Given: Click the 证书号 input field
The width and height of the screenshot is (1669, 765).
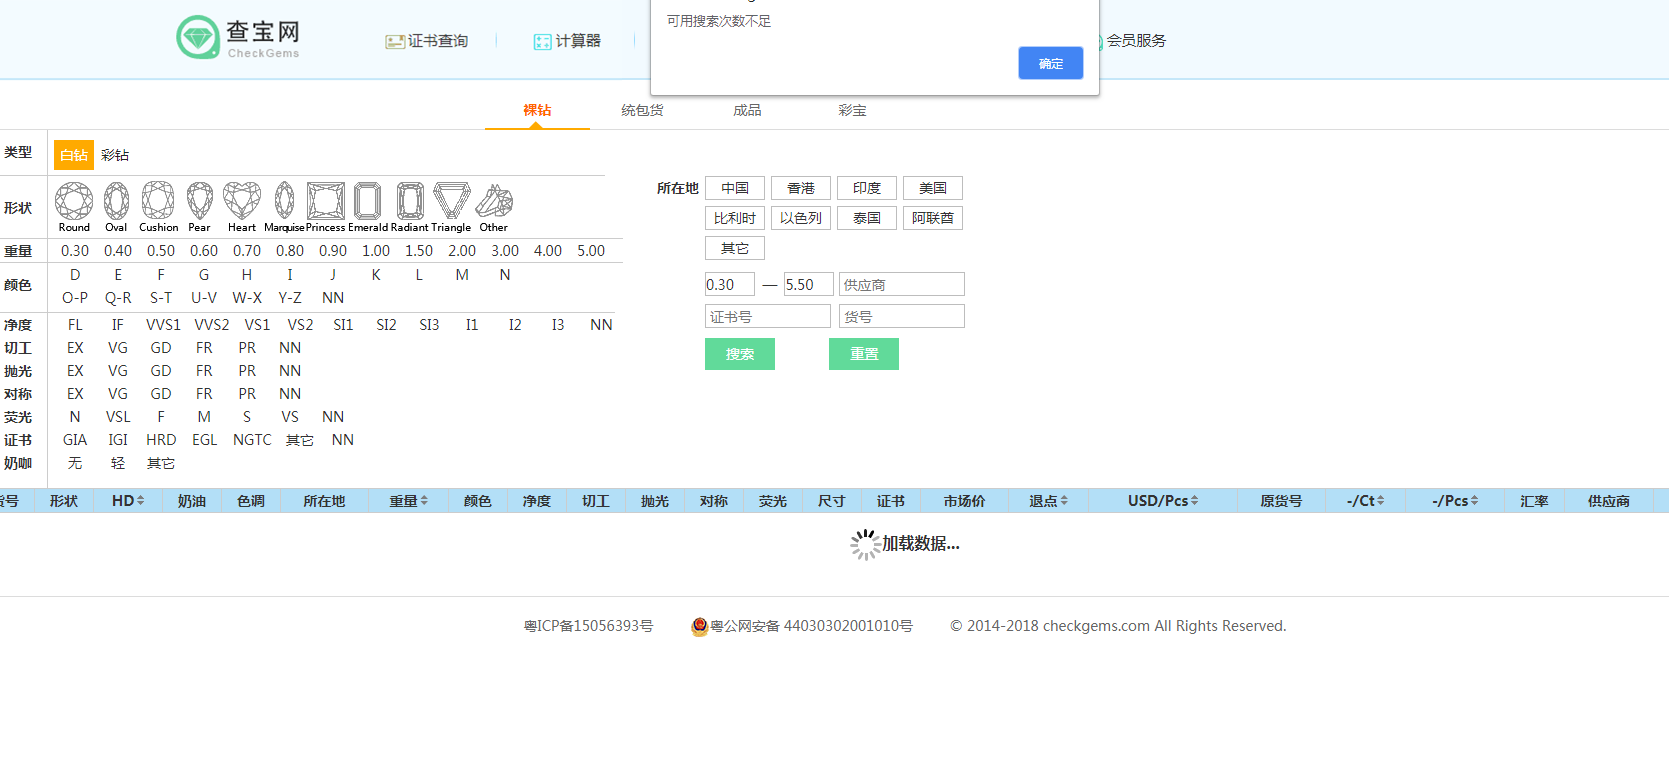Looking at the screenshot, I should (767, 317).
